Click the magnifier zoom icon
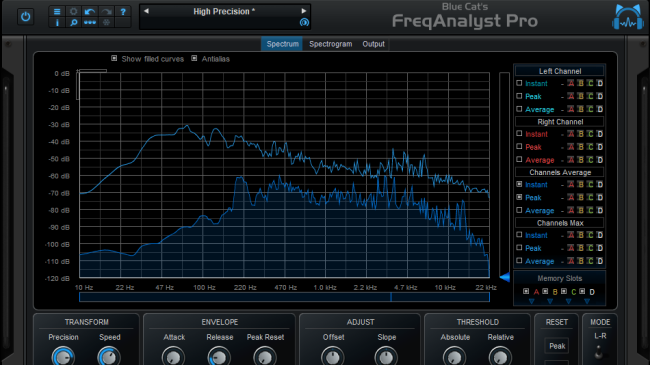Viewport: 650px width, 365px height. [x=73, y=22]
